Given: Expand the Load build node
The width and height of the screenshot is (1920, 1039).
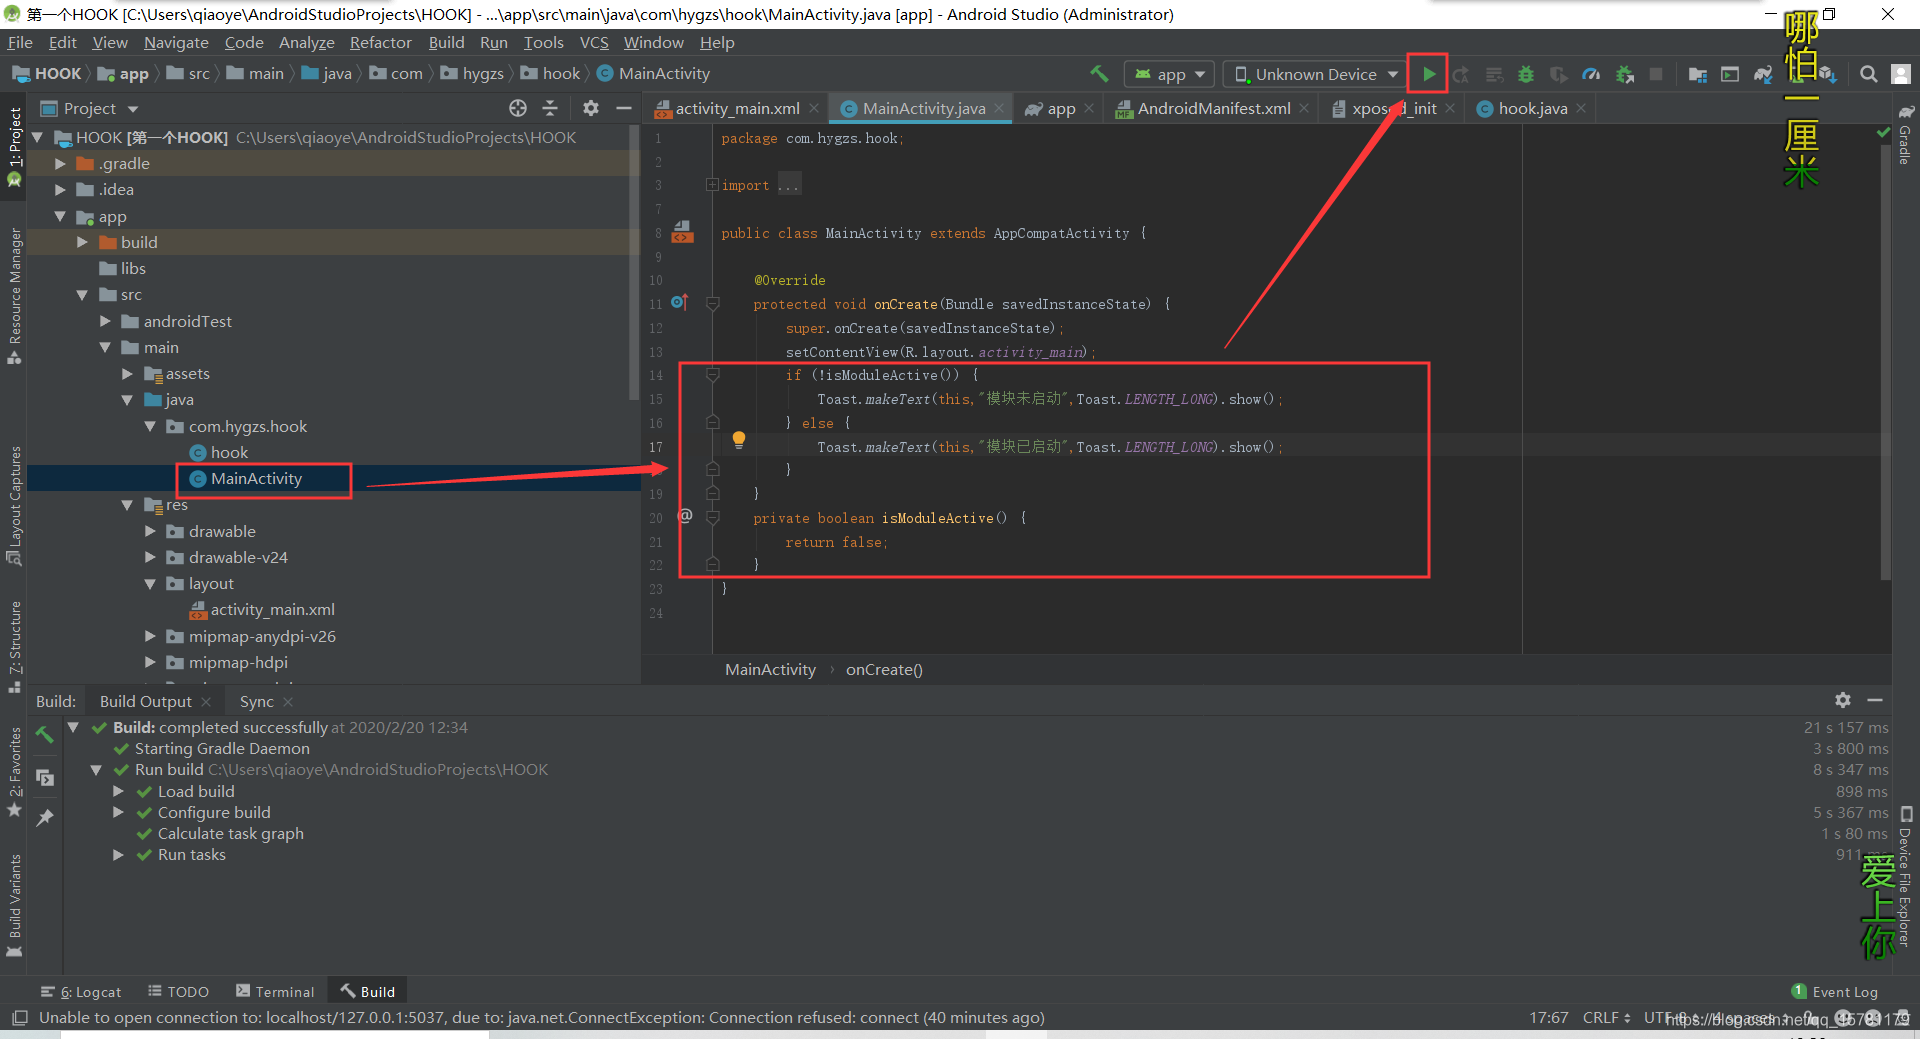Looking at the screenshot, I should coord(118,791).
